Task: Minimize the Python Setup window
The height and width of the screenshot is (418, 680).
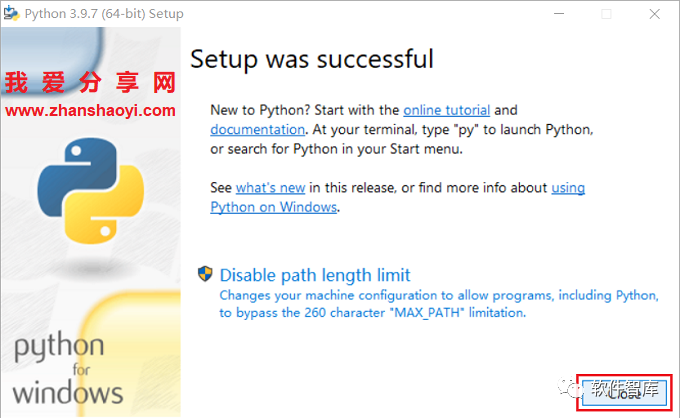Action: pyautogui.click(x=559, y=14)
